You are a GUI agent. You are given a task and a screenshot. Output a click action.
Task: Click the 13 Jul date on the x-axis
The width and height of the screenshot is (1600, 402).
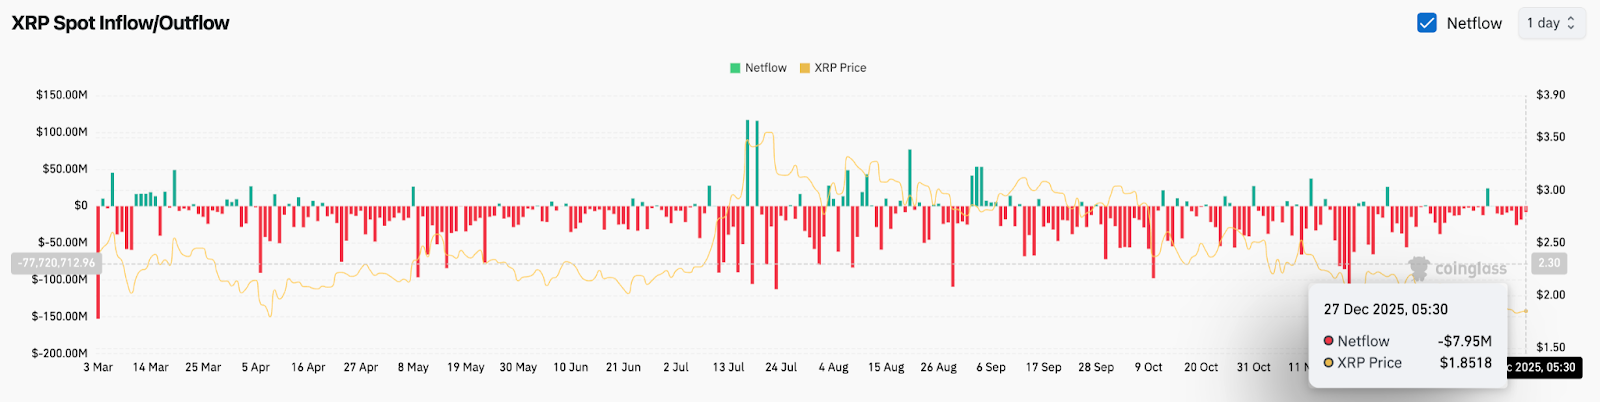pyautogui.click(x=729, y=367)
